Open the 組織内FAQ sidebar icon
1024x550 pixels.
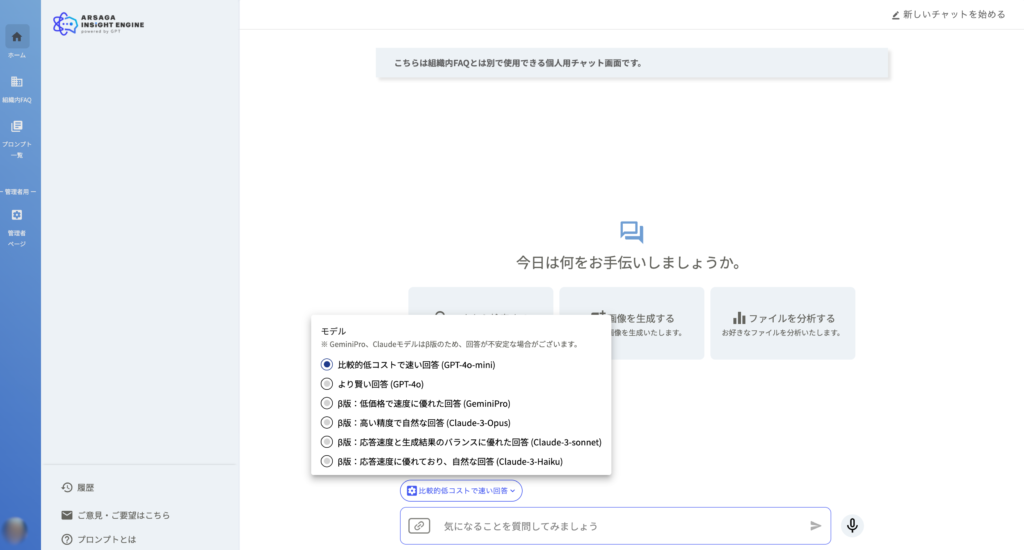17,82
